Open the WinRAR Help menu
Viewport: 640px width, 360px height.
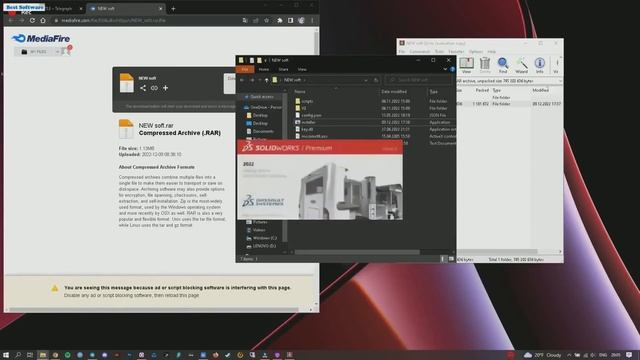point(491,51)
